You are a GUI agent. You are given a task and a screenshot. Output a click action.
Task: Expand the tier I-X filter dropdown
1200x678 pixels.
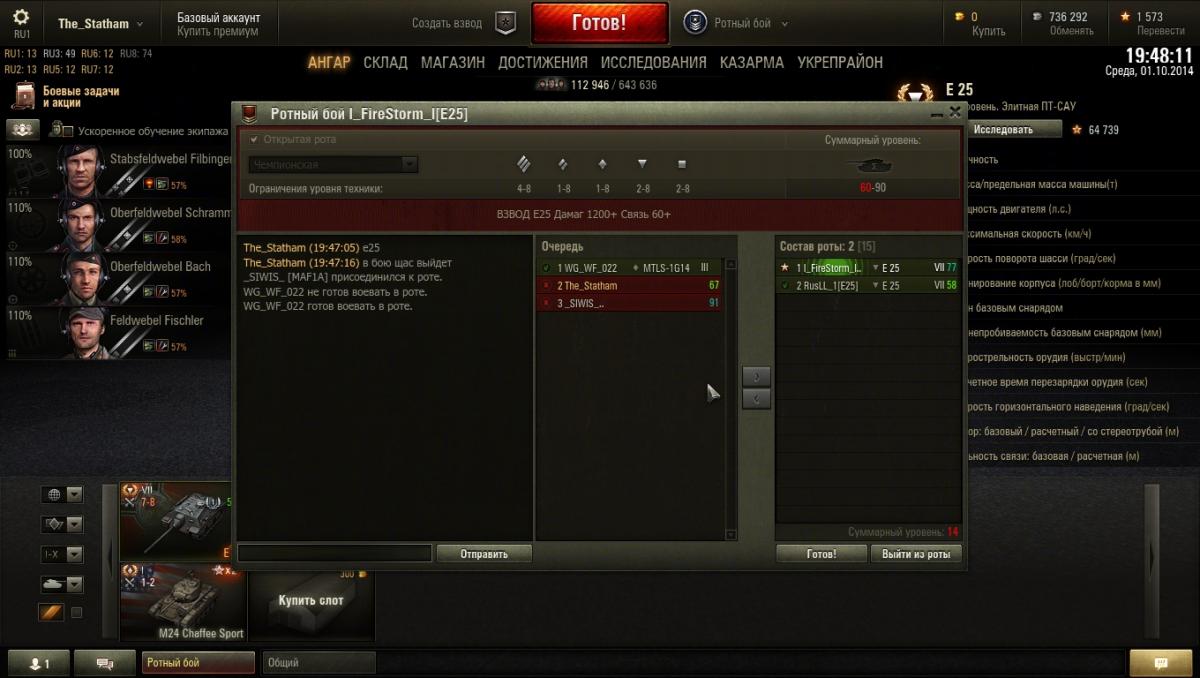click(61, 553)
